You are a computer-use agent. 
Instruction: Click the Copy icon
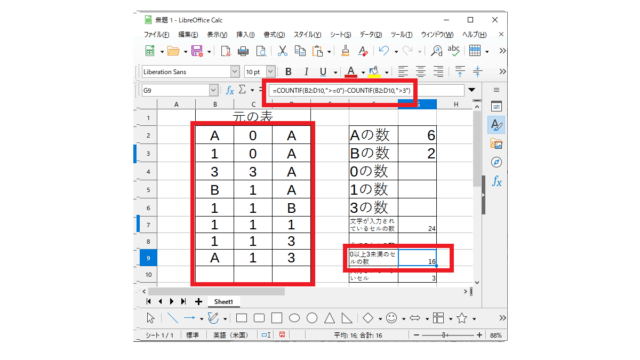[x=300, y=51]
